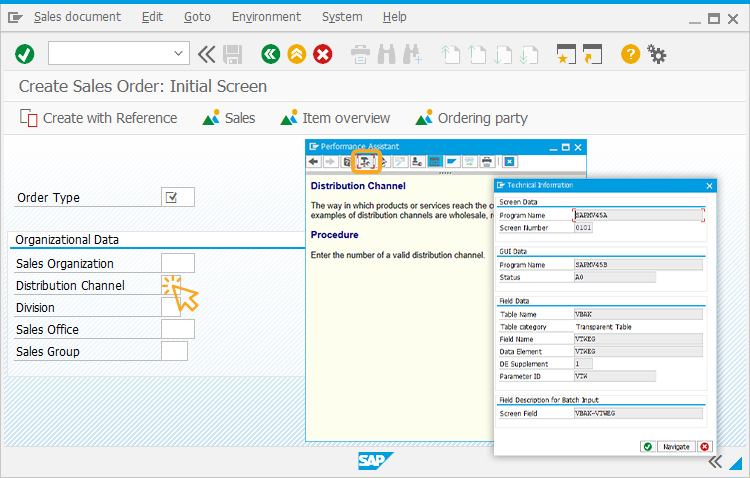Viewport: 750px width, 478px height.
Task: Click the Find binoculars icon
Action: [386, 54]
